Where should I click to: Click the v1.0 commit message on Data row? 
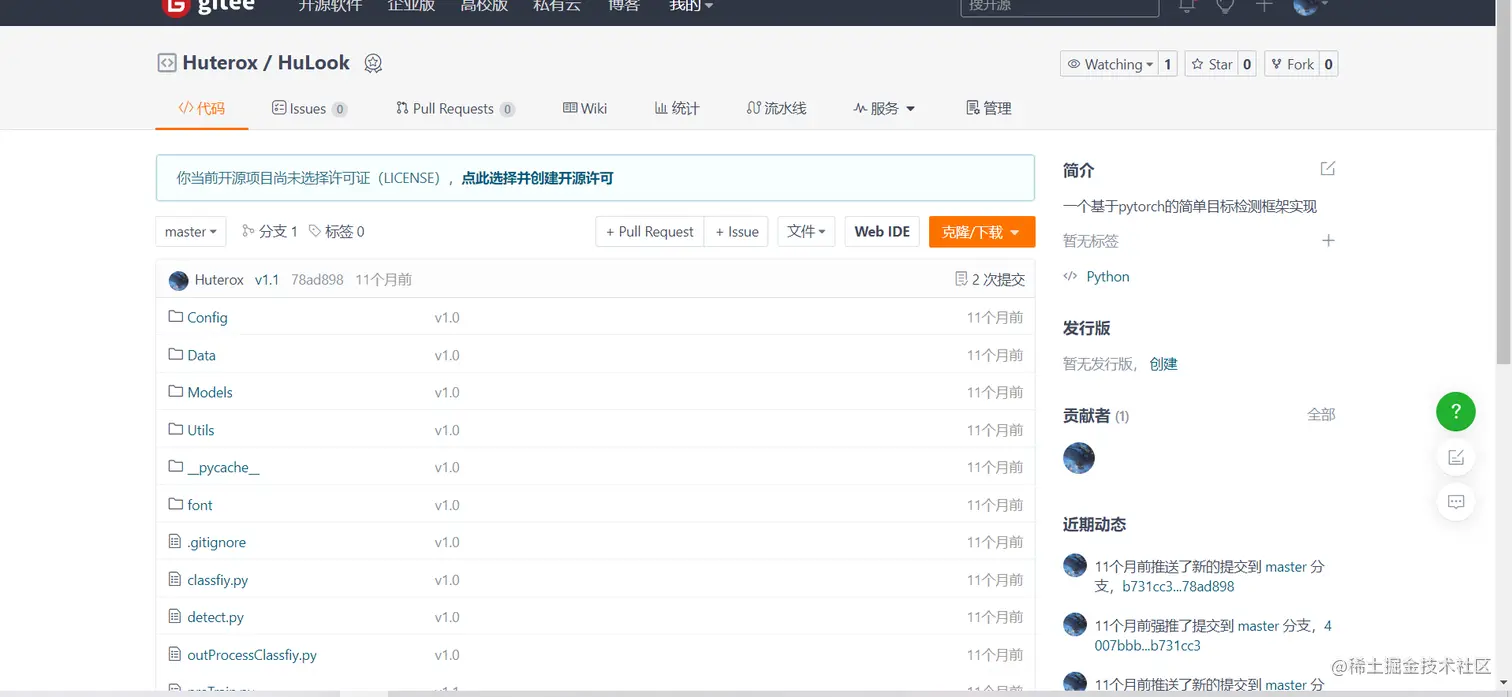(x=447, y=355)
